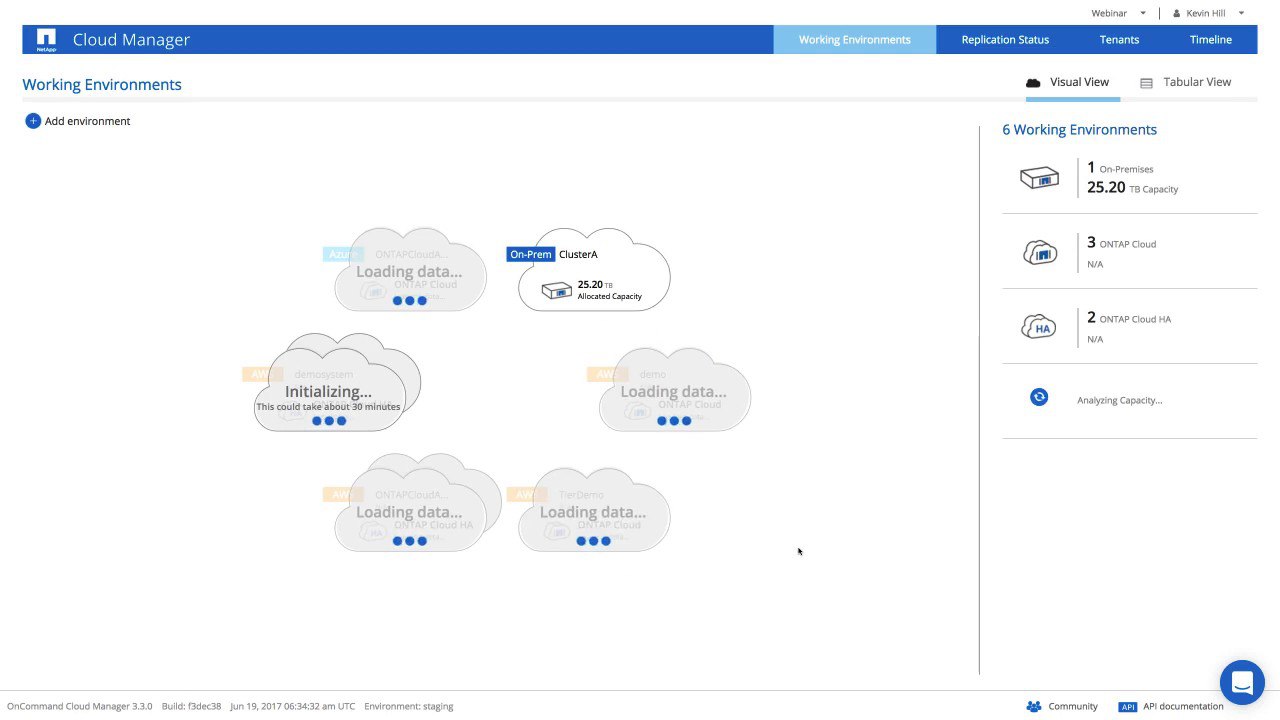1280x720 pixels.
Task: Click the Add environment link
Action: pyautogui.click(x=87, y=121)
